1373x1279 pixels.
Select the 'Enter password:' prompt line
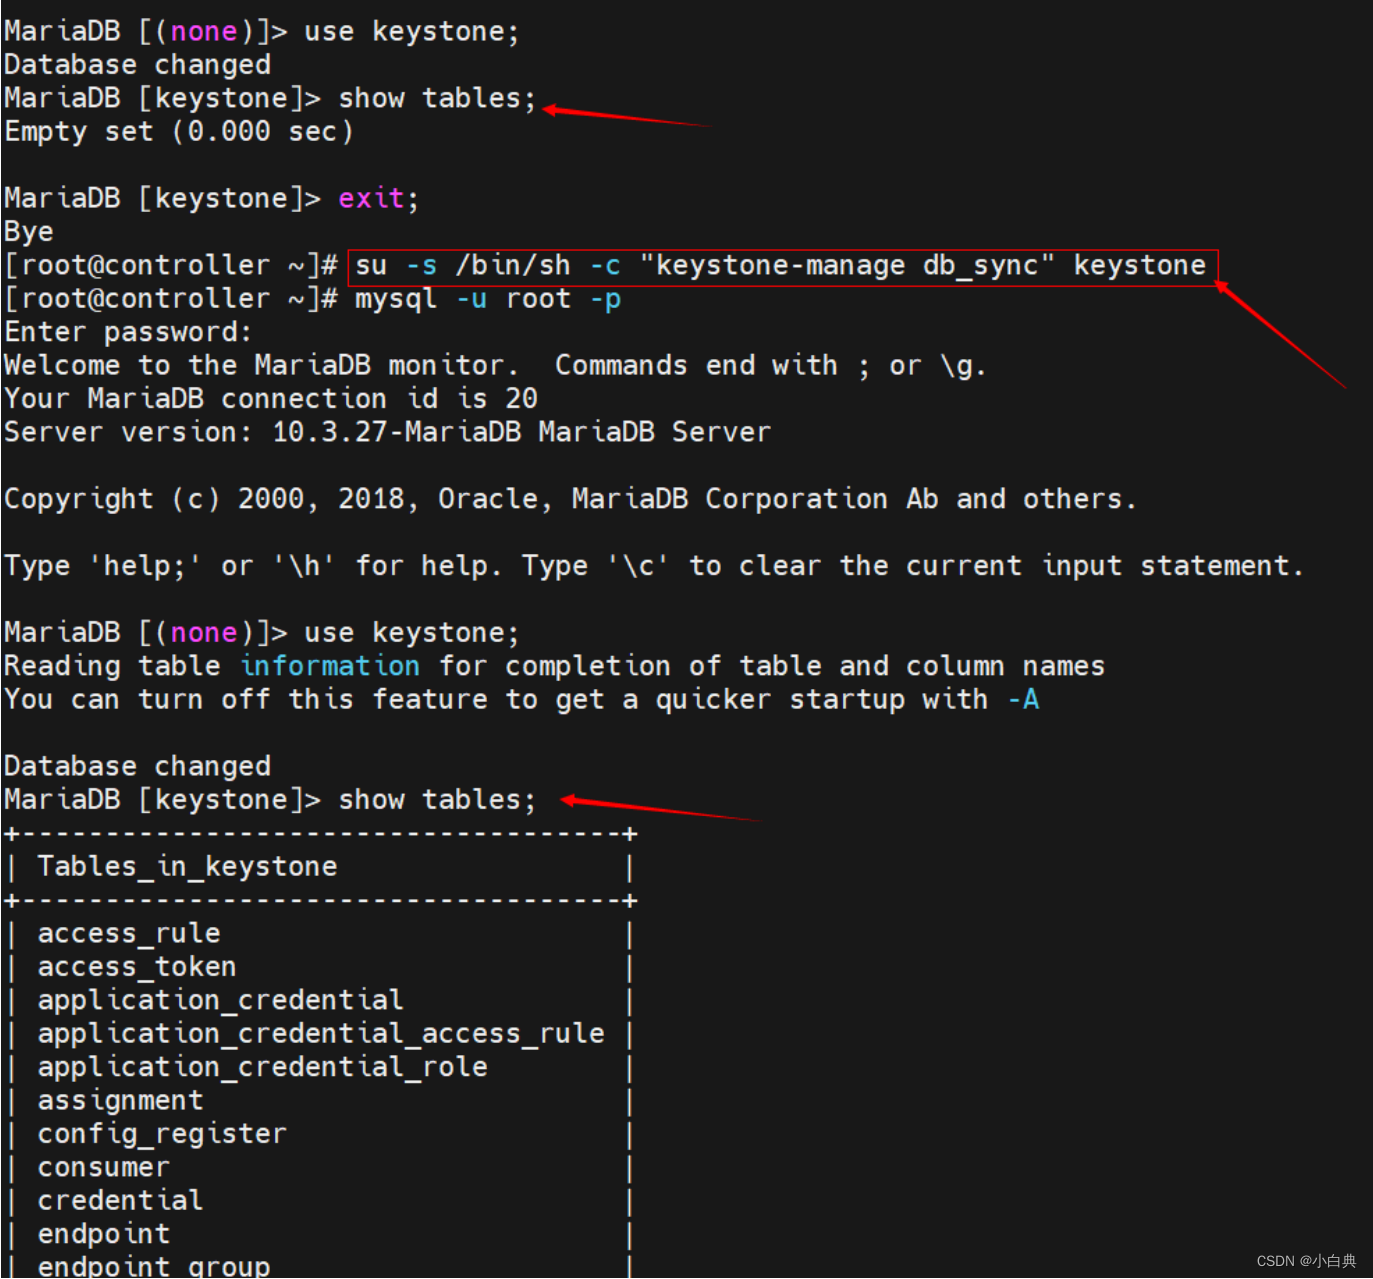pos(128,332)
